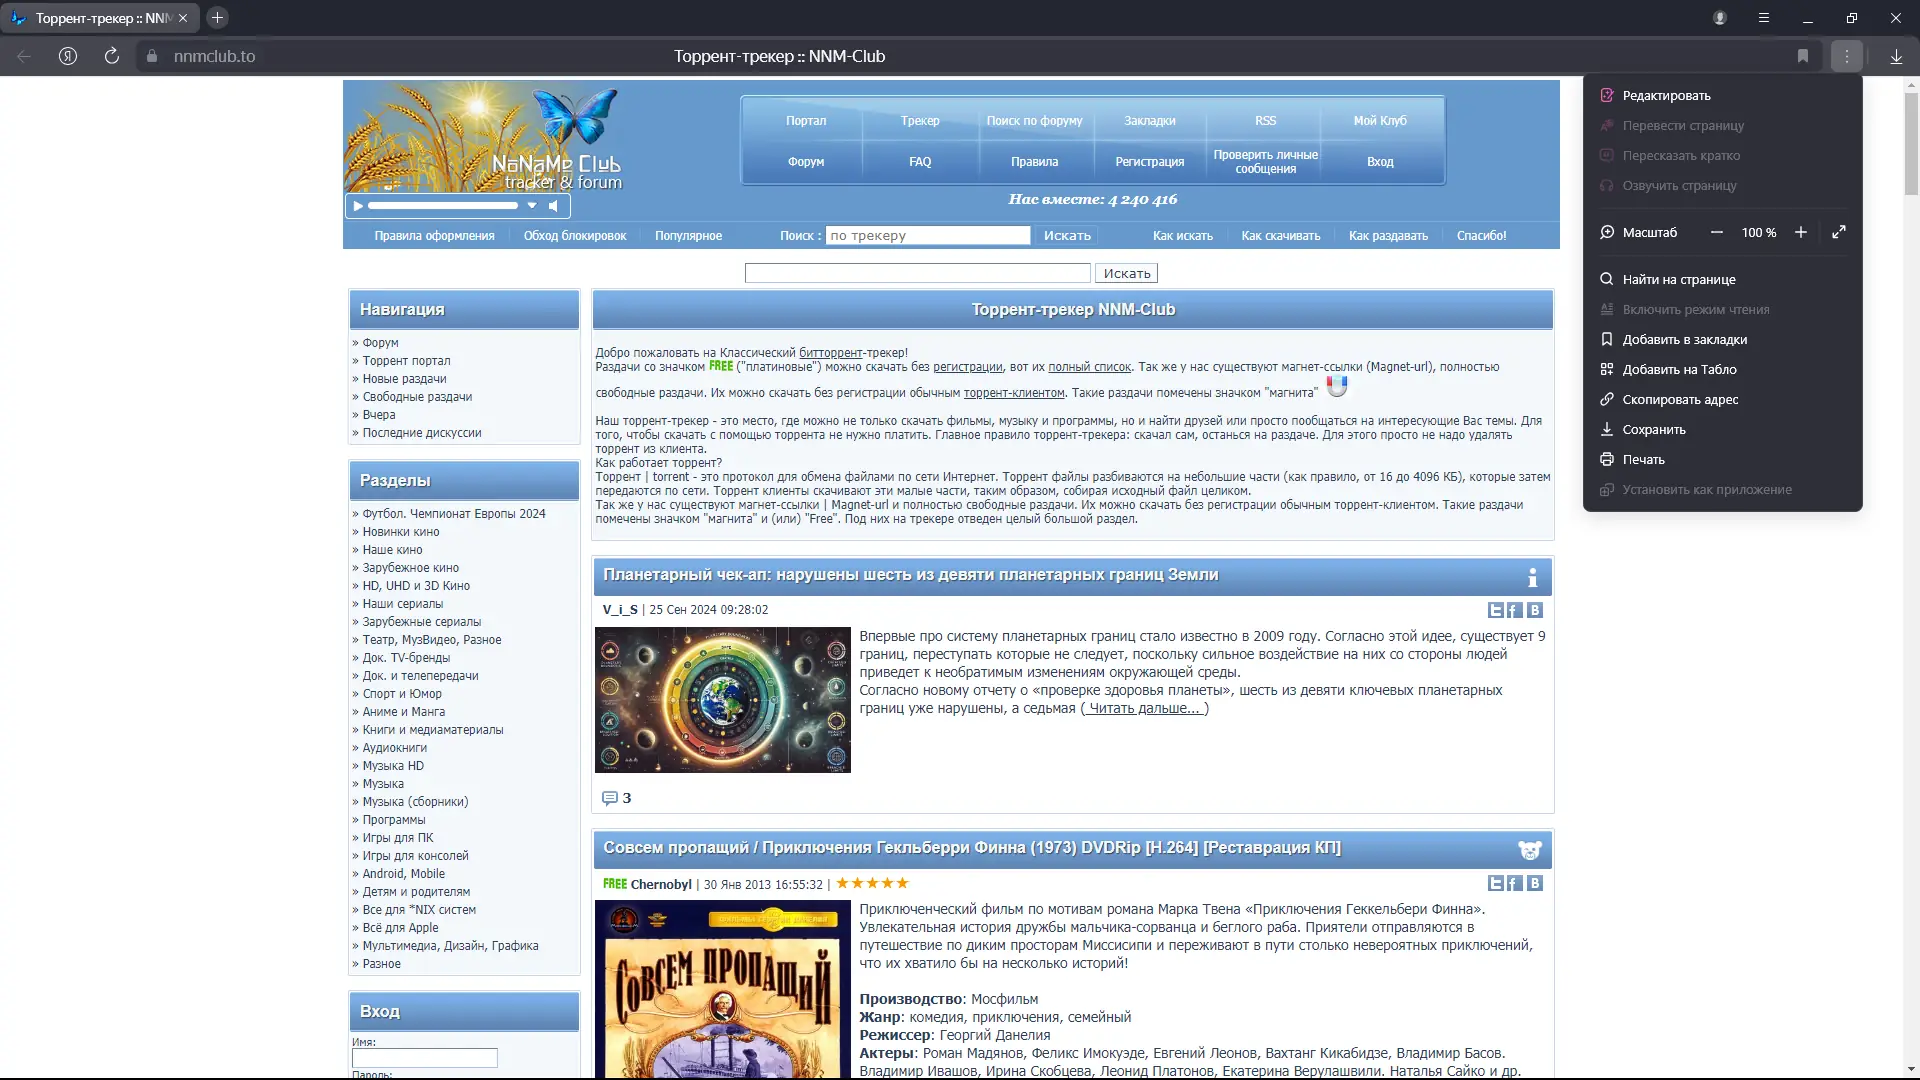This screenshot has width=1920, height=1080.
Task: Mute the audio player speaker icon
Action: 554,206
